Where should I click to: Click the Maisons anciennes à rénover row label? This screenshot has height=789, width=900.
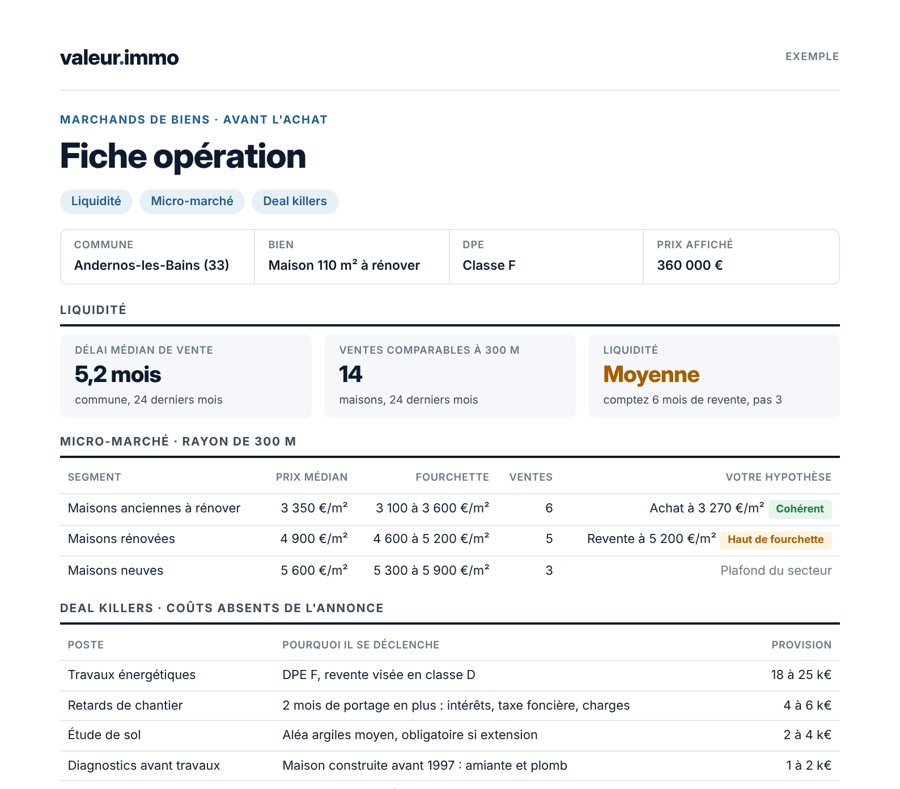154,508
